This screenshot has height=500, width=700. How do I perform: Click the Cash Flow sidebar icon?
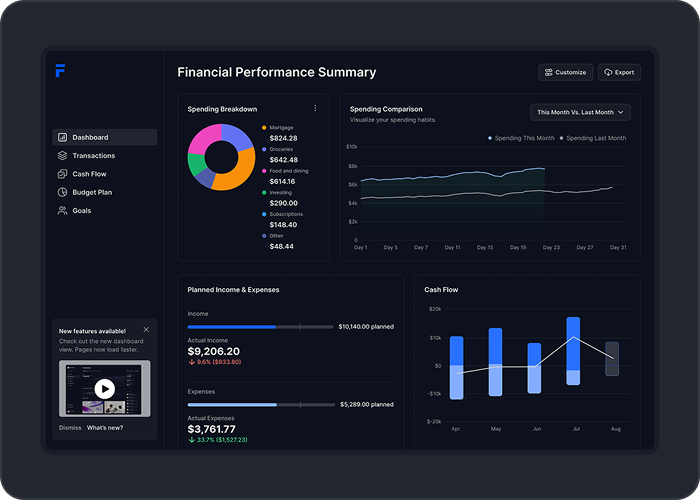click(62, 174)
